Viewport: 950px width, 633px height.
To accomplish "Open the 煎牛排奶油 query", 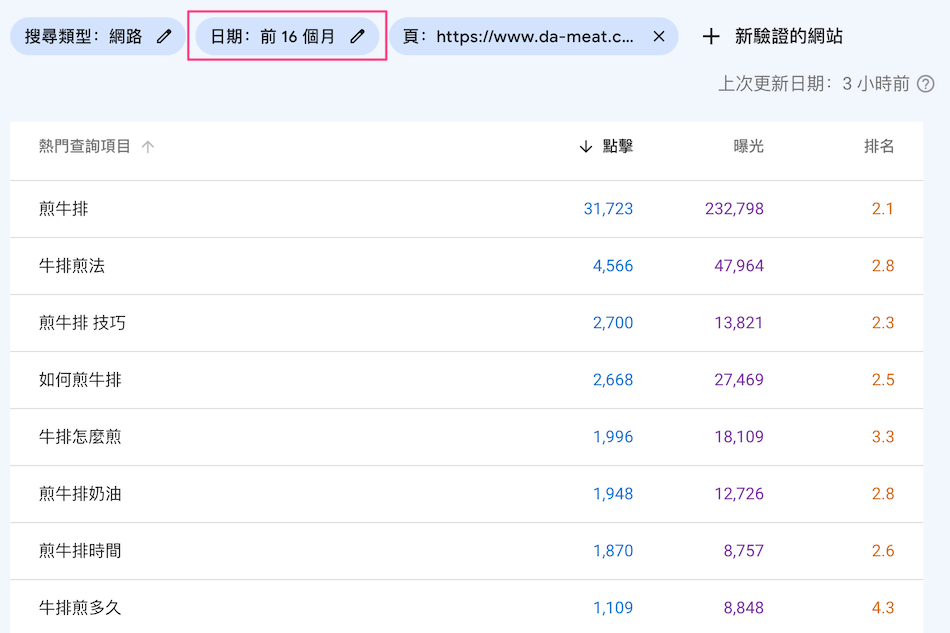I will click(80, 494).
